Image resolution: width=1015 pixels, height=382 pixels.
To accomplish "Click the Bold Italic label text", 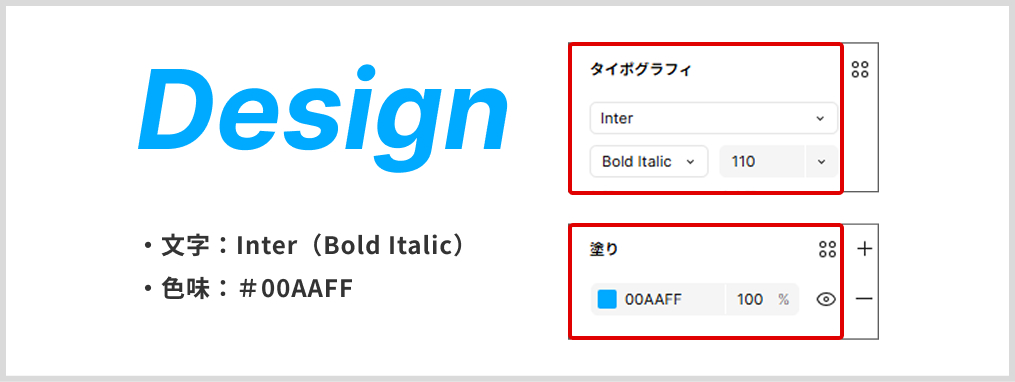I will 636,161.
